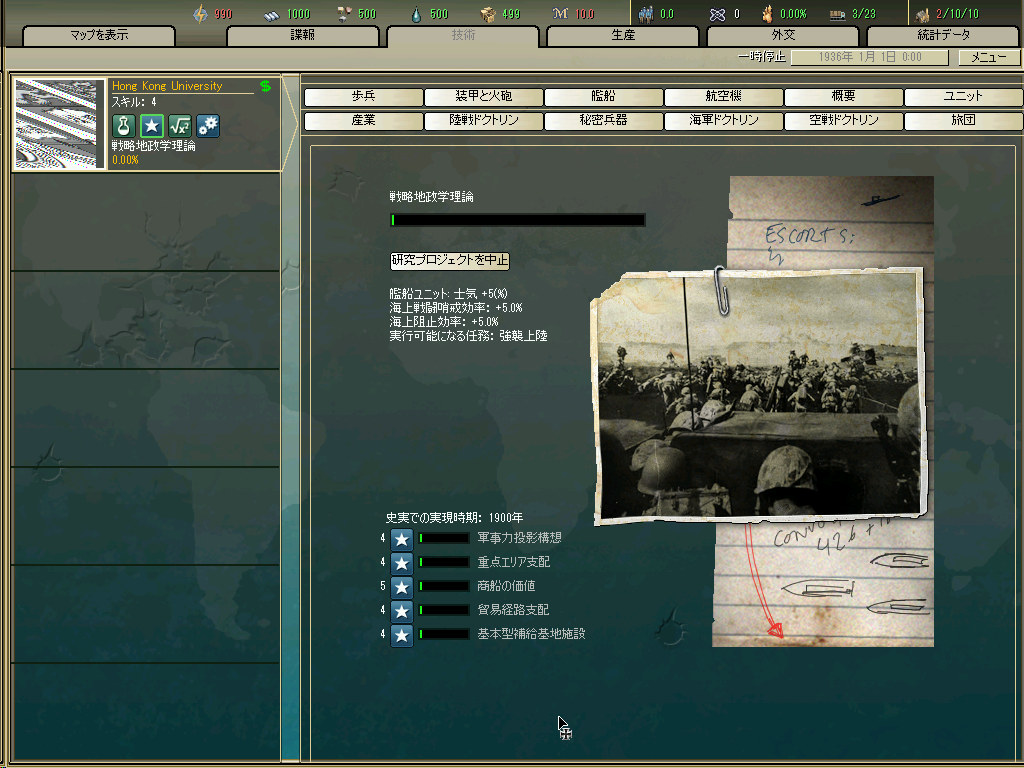Click star icon beside 商船の価値
This screenshot has height=768, width=1024.
click(402, 587)
